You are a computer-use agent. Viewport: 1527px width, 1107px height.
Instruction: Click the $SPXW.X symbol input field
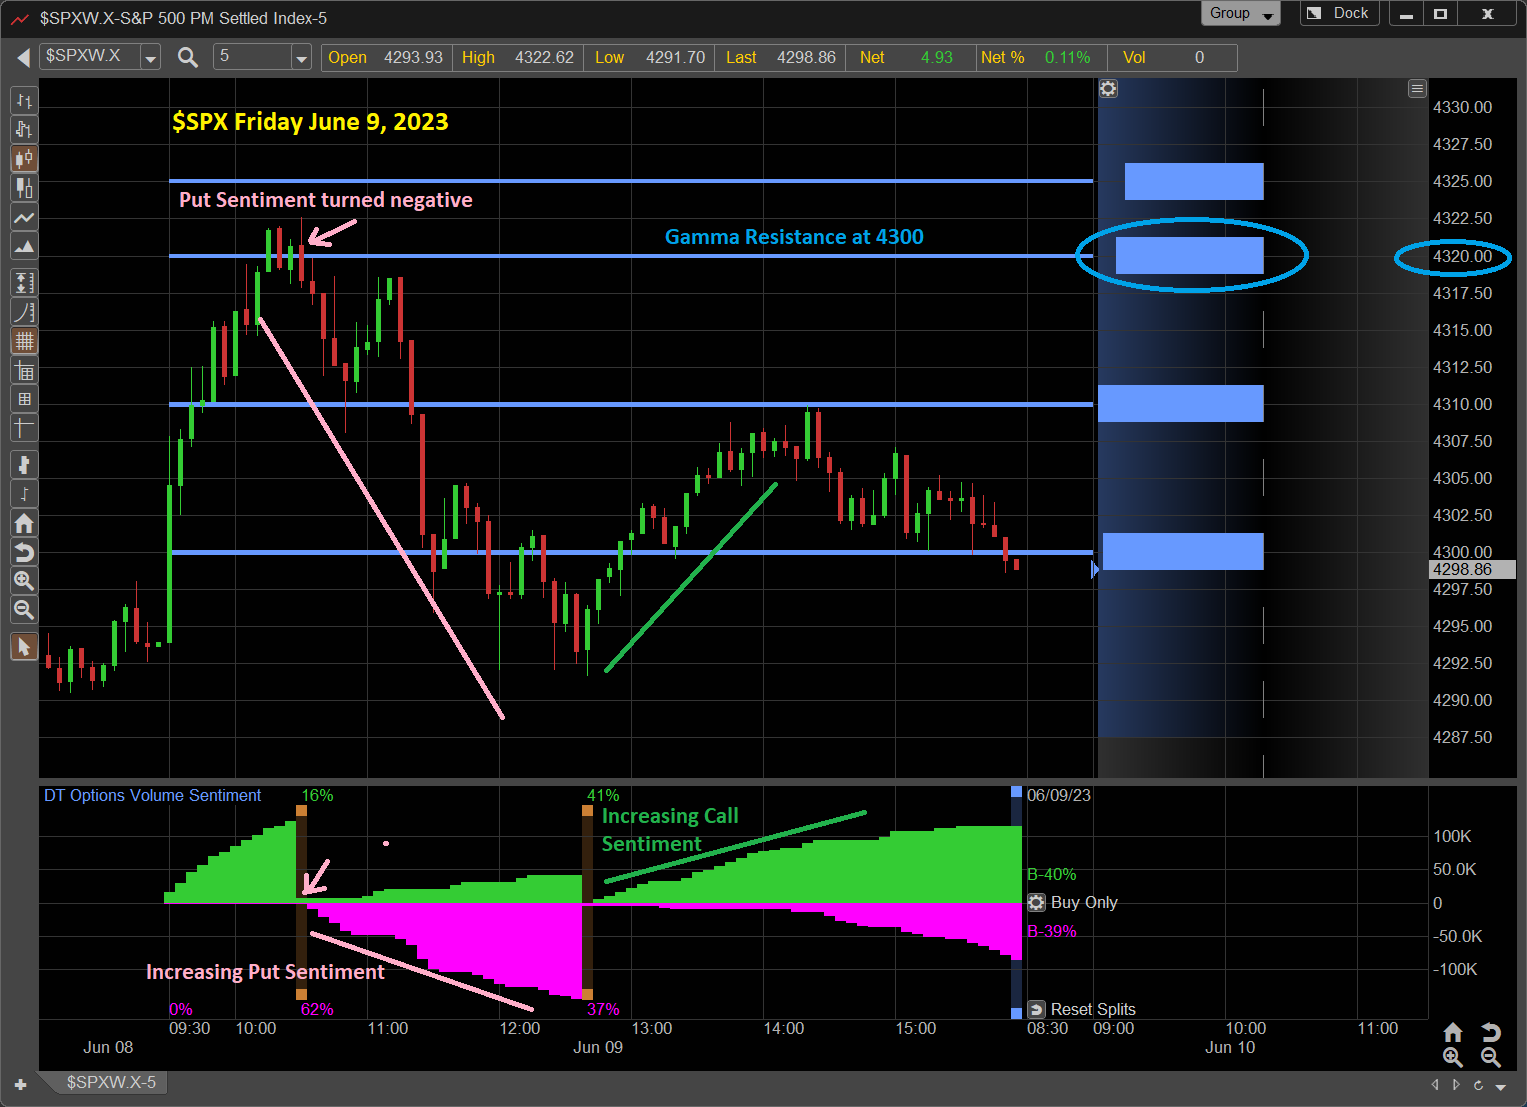tap(91, 57)
